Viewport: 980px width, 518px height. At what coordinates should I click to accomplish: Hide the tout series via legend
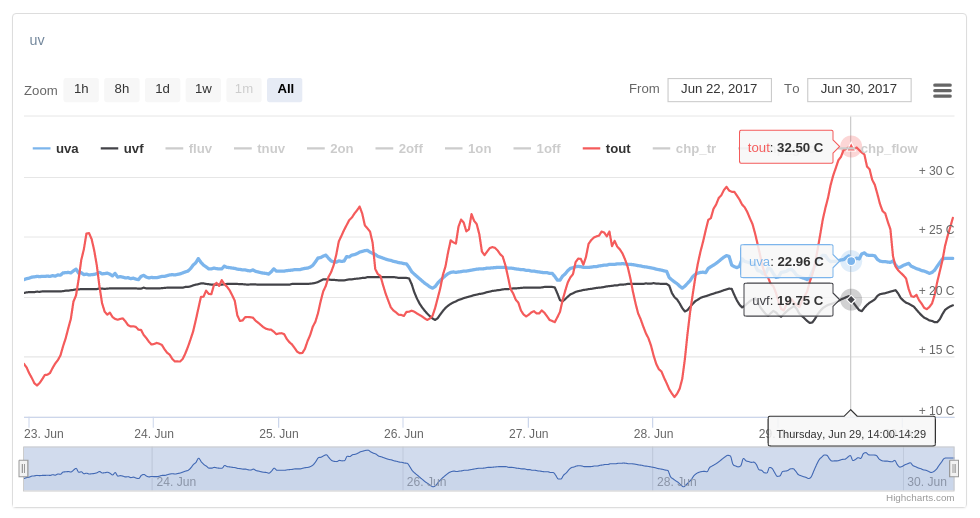pyautogui.click(x=607, y=149)
